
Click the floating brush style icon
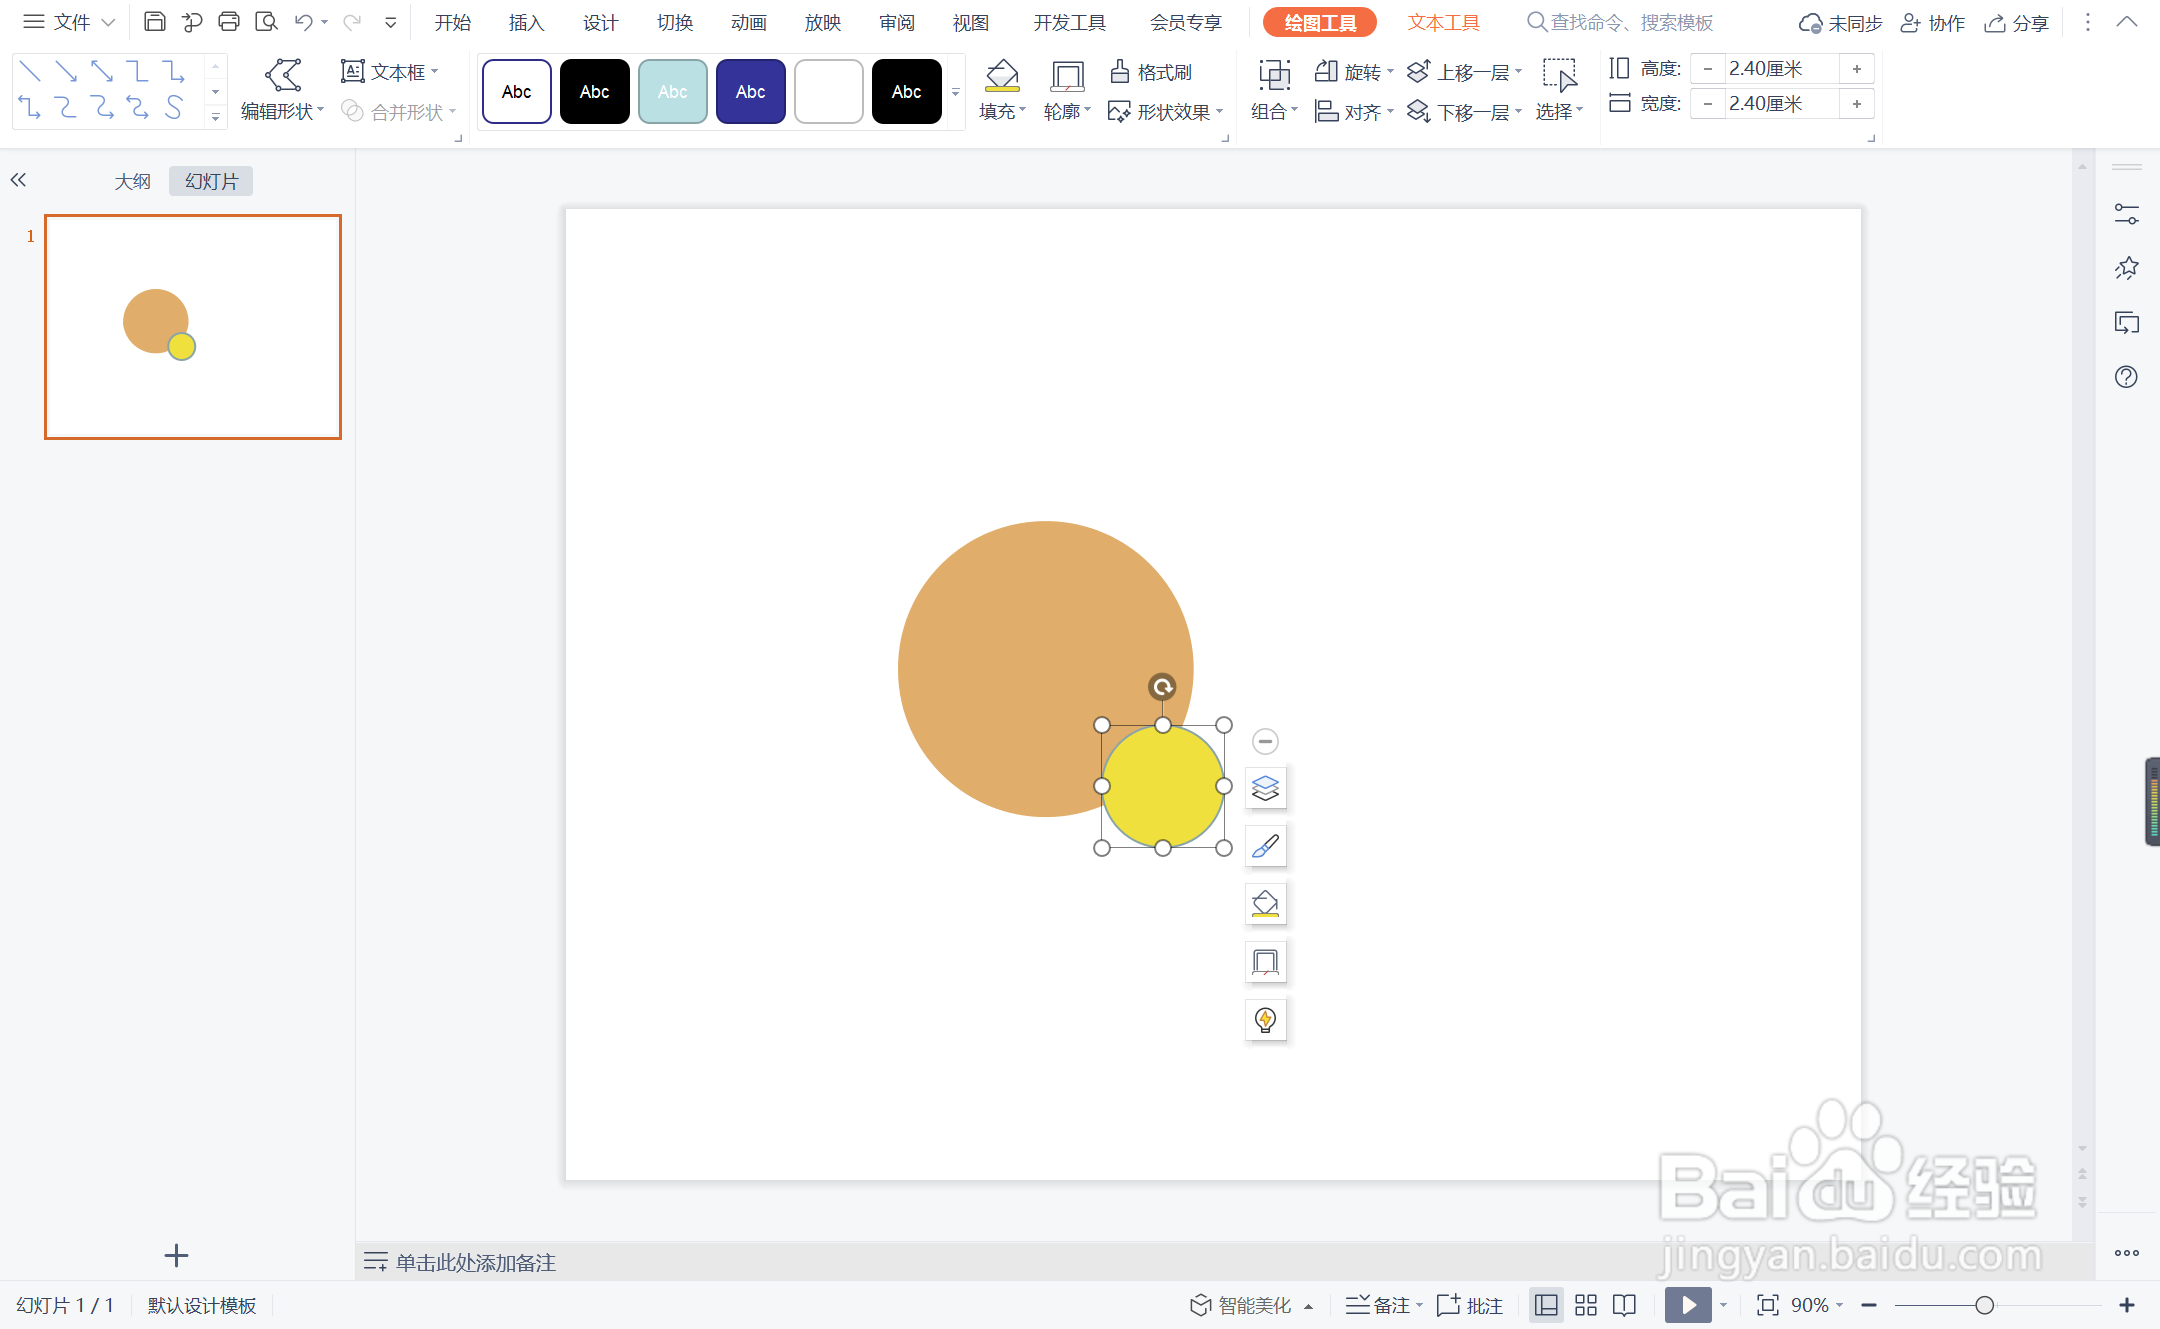point(1265,846)
